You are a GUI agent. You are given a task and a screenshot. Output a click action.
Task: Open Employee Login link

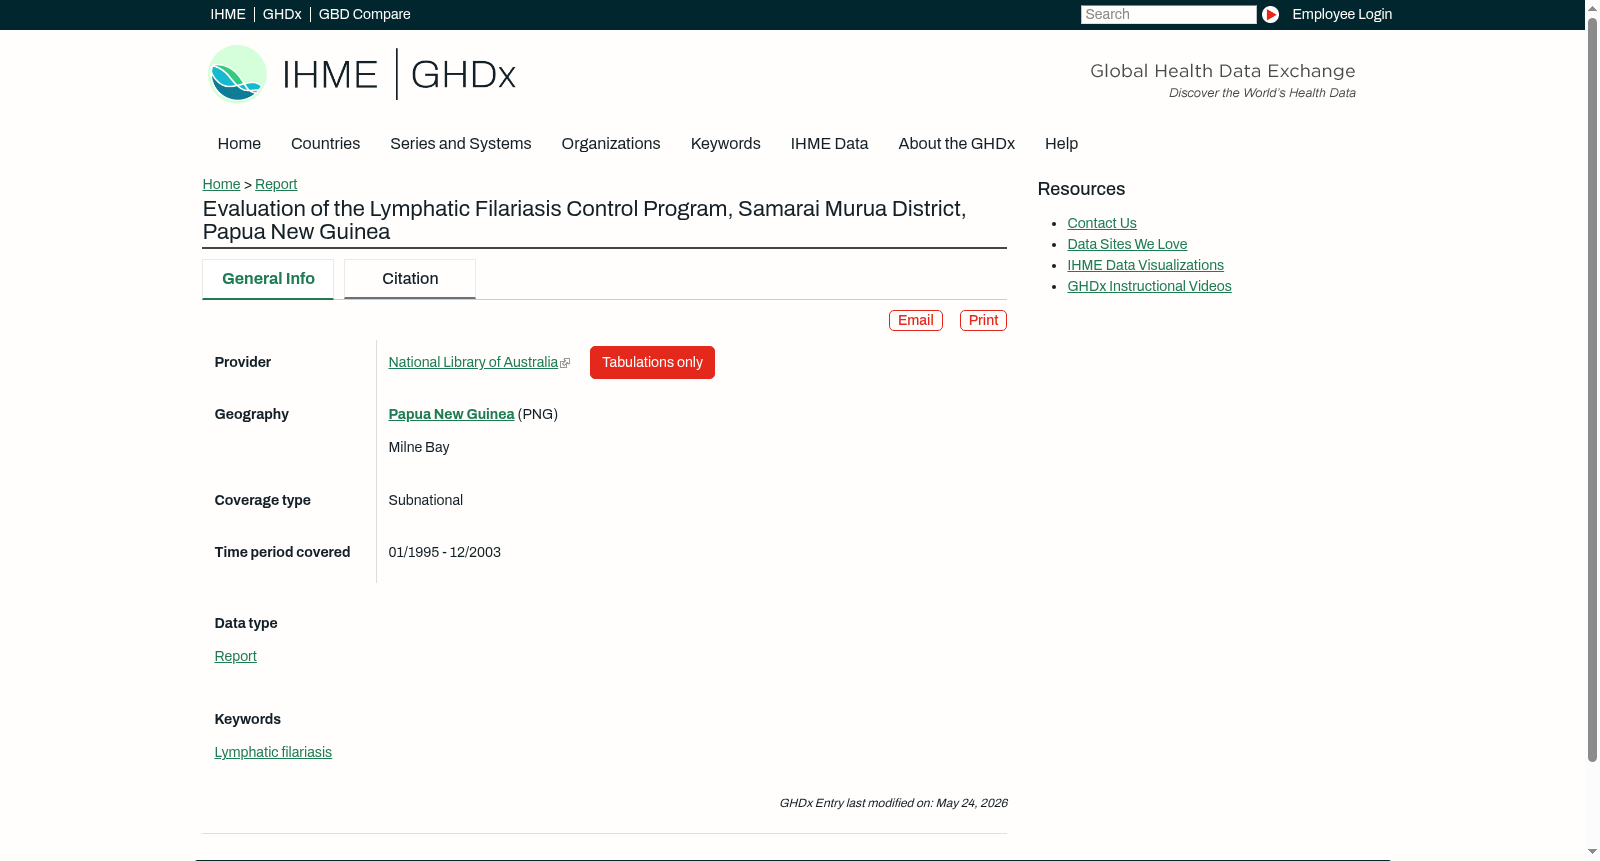[x=1342, y=14]
